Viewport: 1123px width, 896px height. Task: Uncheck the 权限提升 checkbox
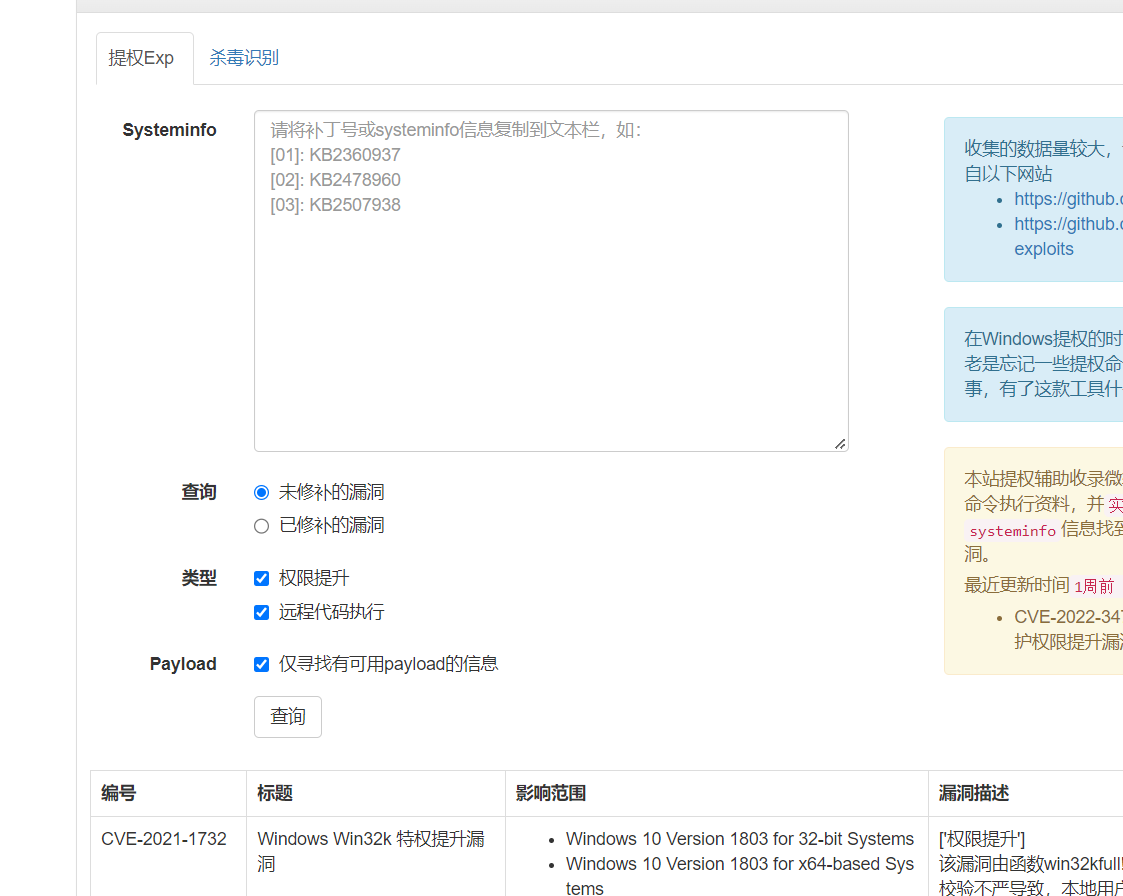coord(261,579)
